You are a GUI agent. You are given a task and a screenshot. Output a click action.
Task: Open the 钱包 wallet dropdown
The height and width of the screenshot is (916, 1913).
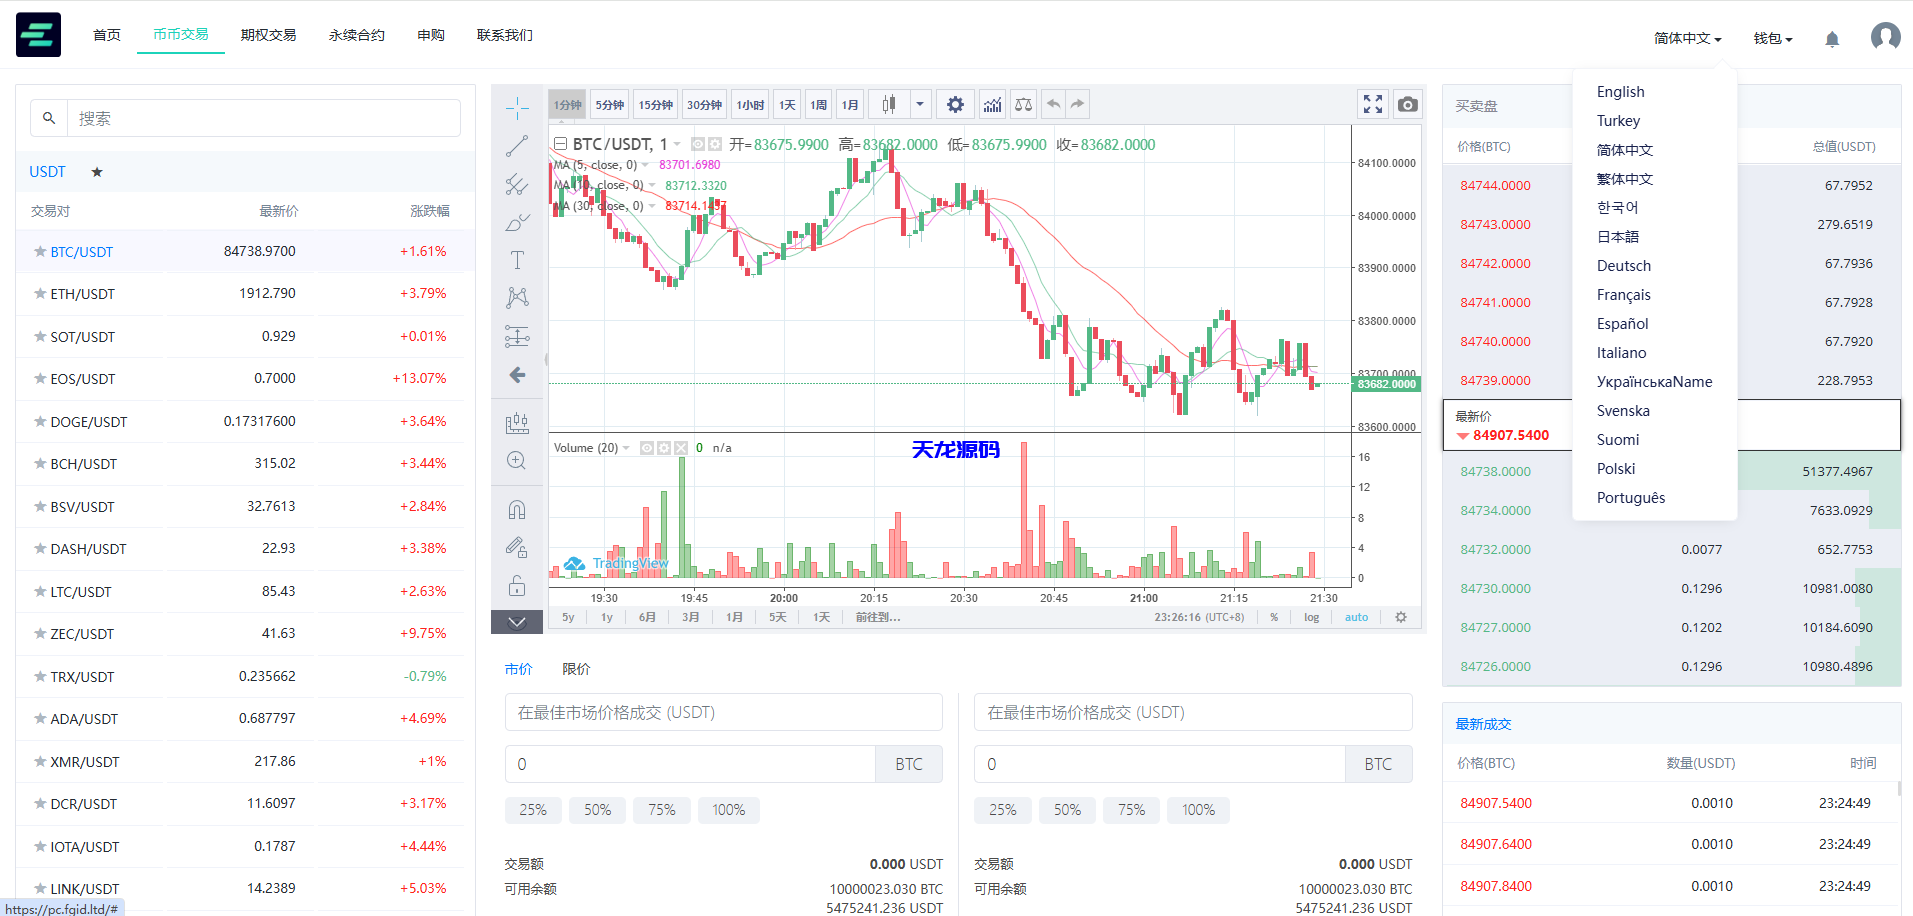tap(1773, 38)
